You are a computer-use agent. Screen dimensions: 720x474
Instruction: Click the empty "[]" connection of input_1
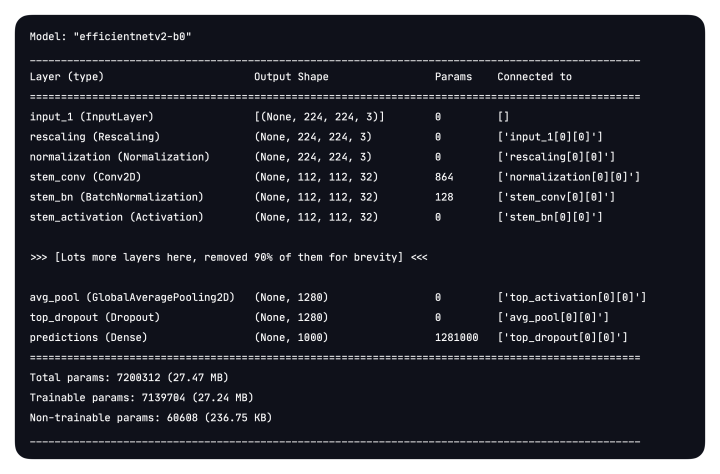pos(503,117)
